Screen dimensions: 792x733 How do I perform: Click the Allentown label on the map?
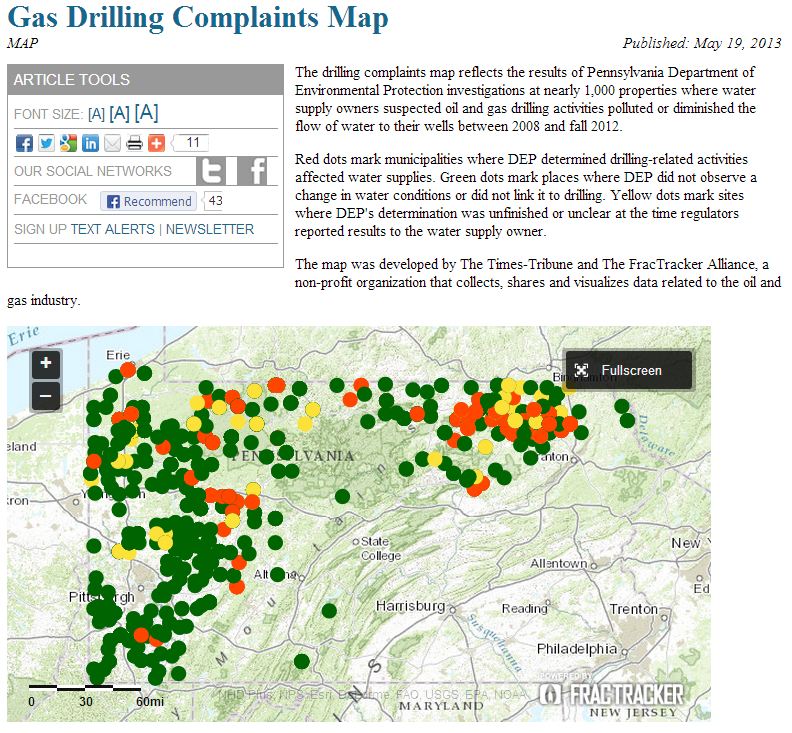[x=559, y=563]
